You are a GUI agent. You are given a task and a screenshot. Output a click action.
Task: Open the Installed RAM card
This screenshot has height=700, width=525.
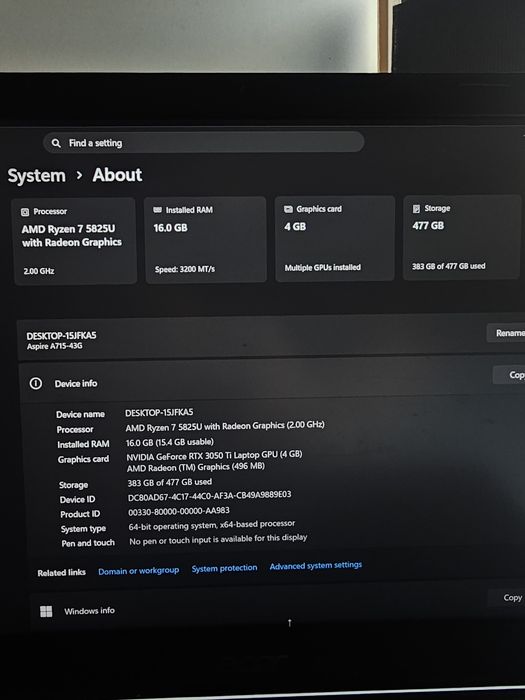pos(205,239)
